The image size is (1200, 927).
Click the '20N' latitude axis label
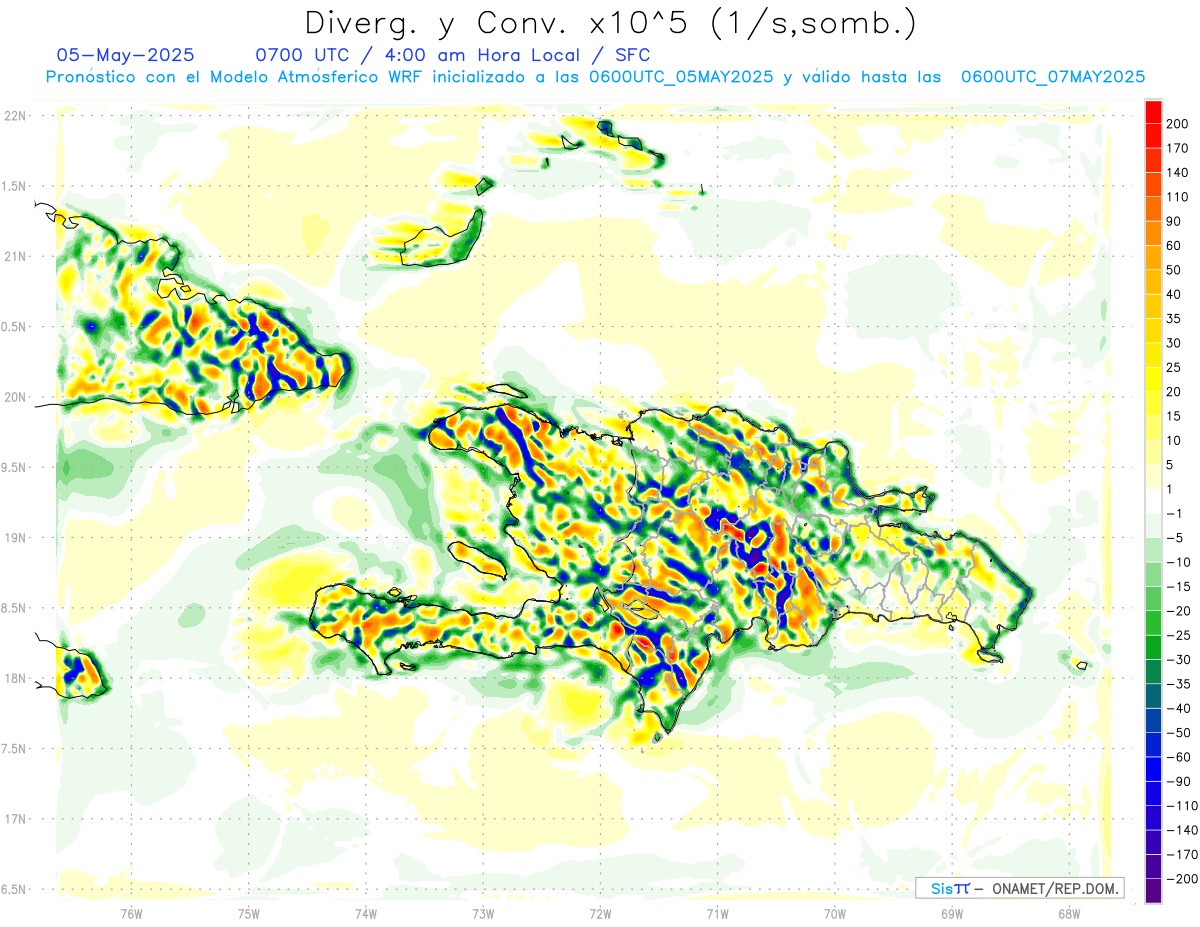pyautogui.click(x=14, y=397)
